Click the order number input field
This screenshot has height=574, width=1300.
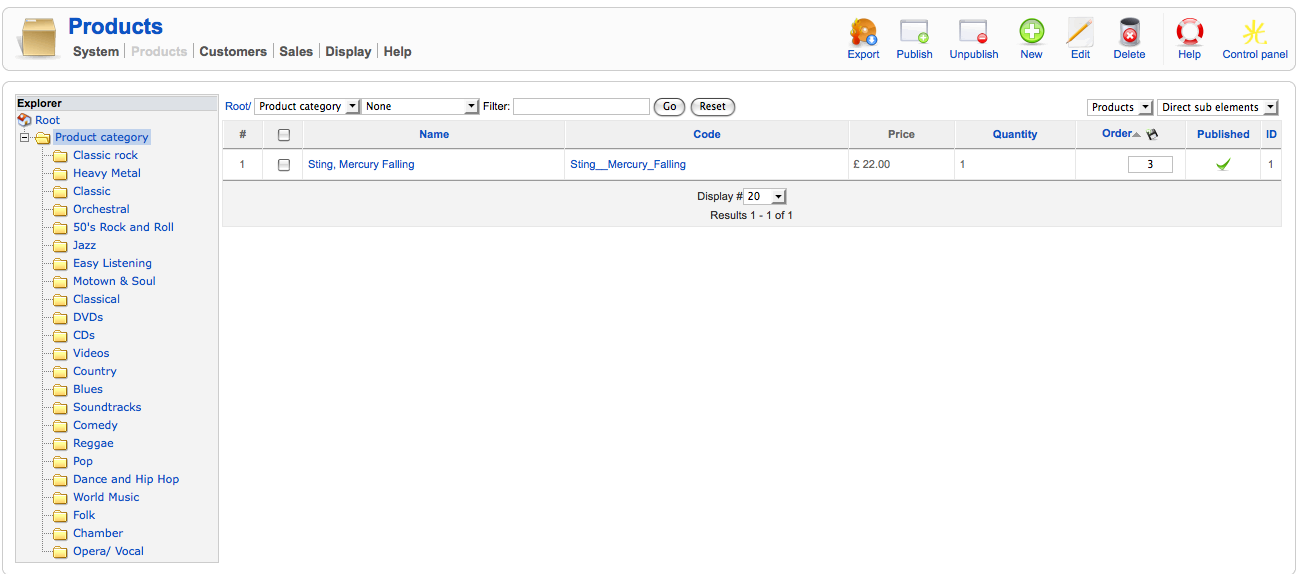pyautogui.click(x=1150, y=165)
